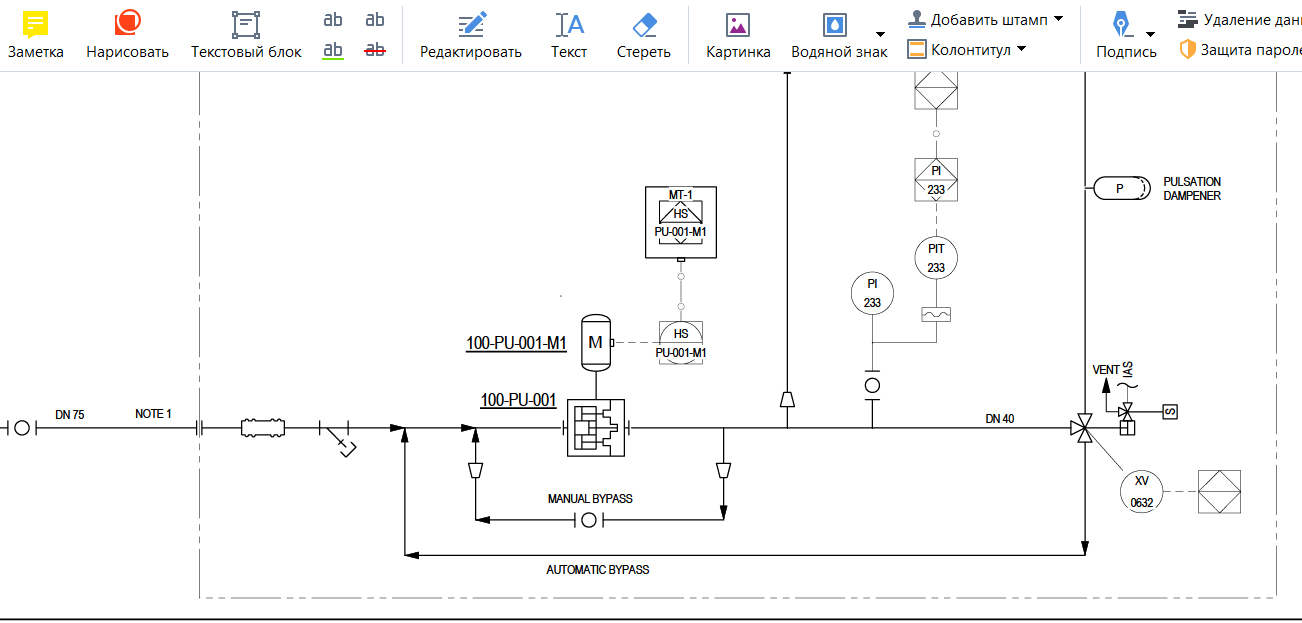Click the valve symbol below PI 233 gauge
1302x623 pixels.
pos(872,385)
